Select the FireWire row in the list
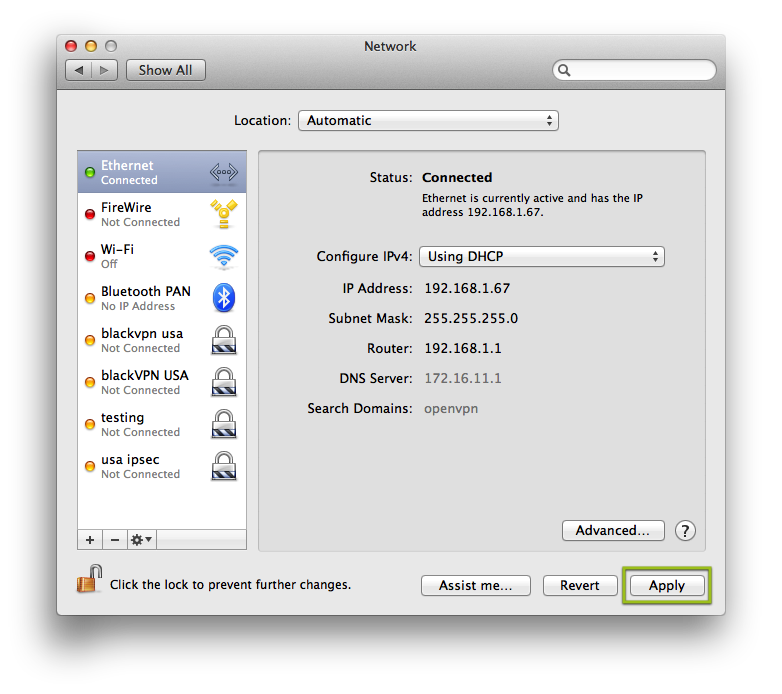 [x=162, y=214]
